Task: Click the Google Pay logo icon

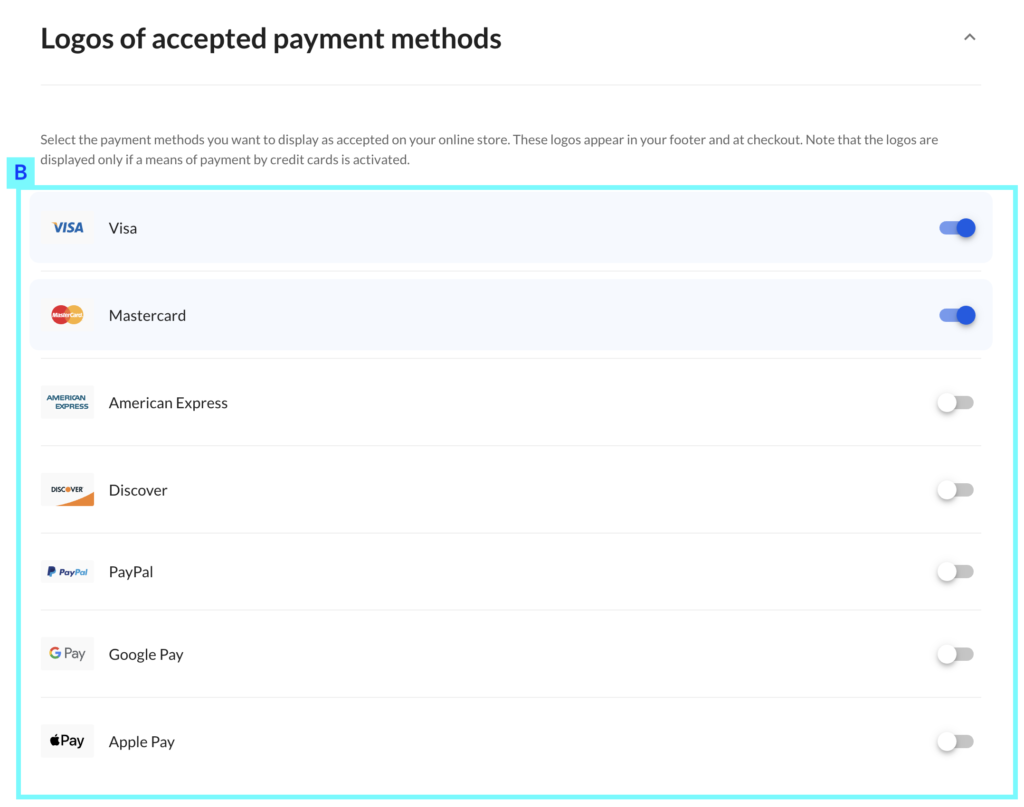Action: (x=67, y=654)
